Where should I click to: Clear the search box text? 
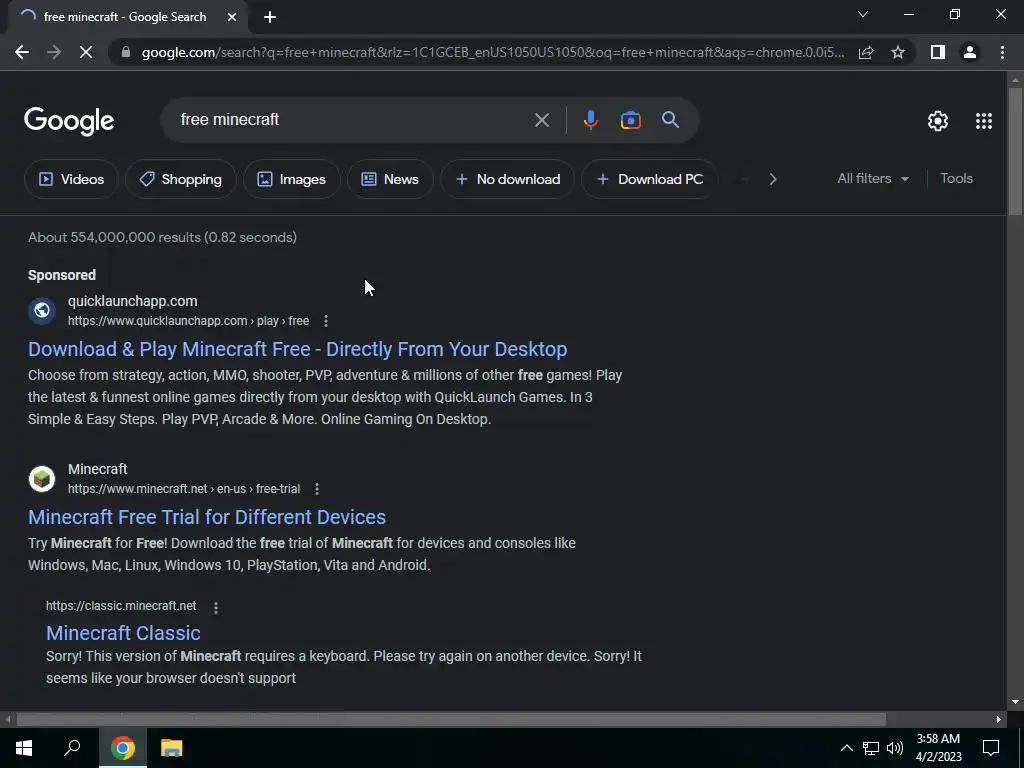tap(542, 120)
